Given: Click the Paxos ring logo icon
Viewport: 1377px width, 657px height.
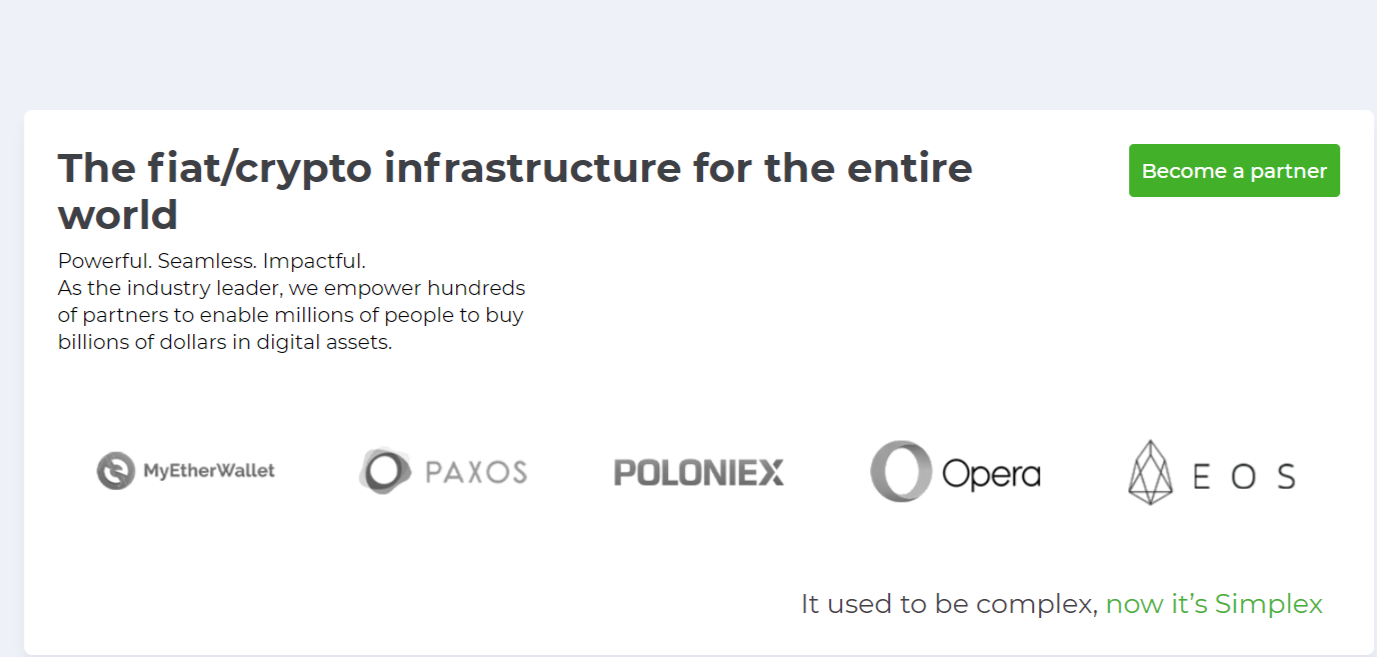Looking at the screenshot, I should 385,471.
